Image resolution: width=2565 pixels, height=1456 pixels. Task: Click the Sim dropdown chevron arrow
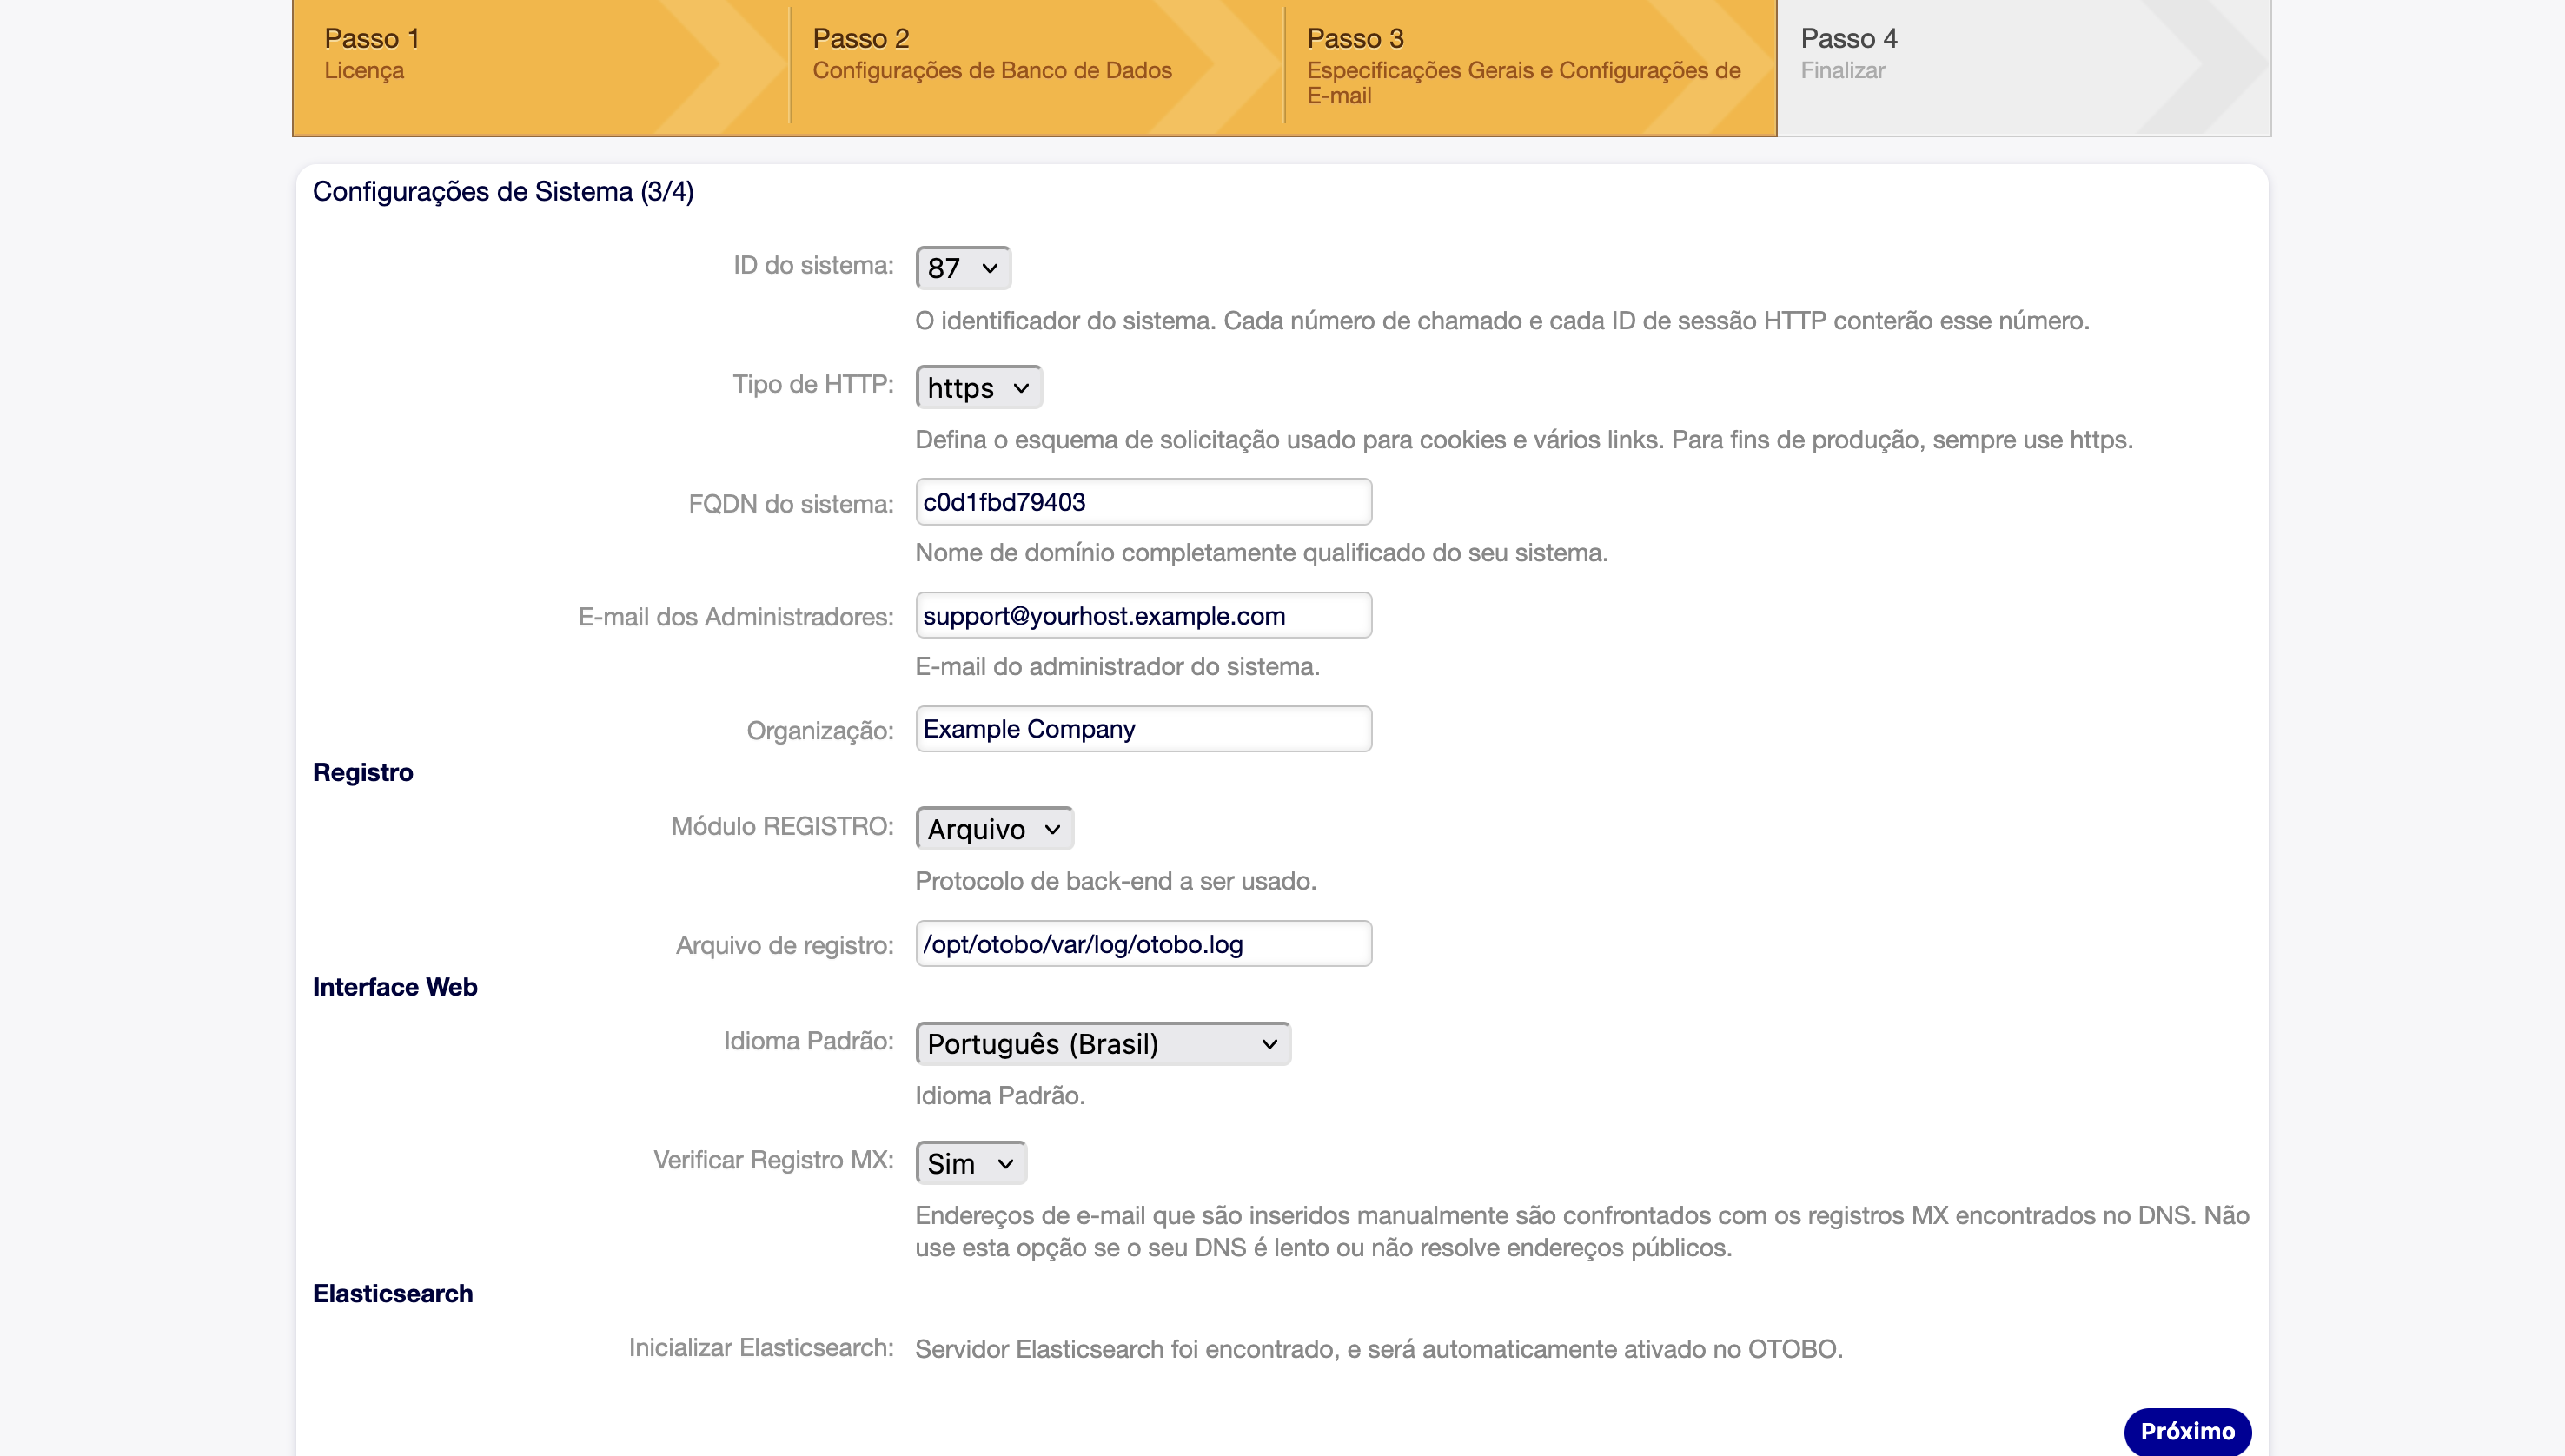tap(1005, 1165)
